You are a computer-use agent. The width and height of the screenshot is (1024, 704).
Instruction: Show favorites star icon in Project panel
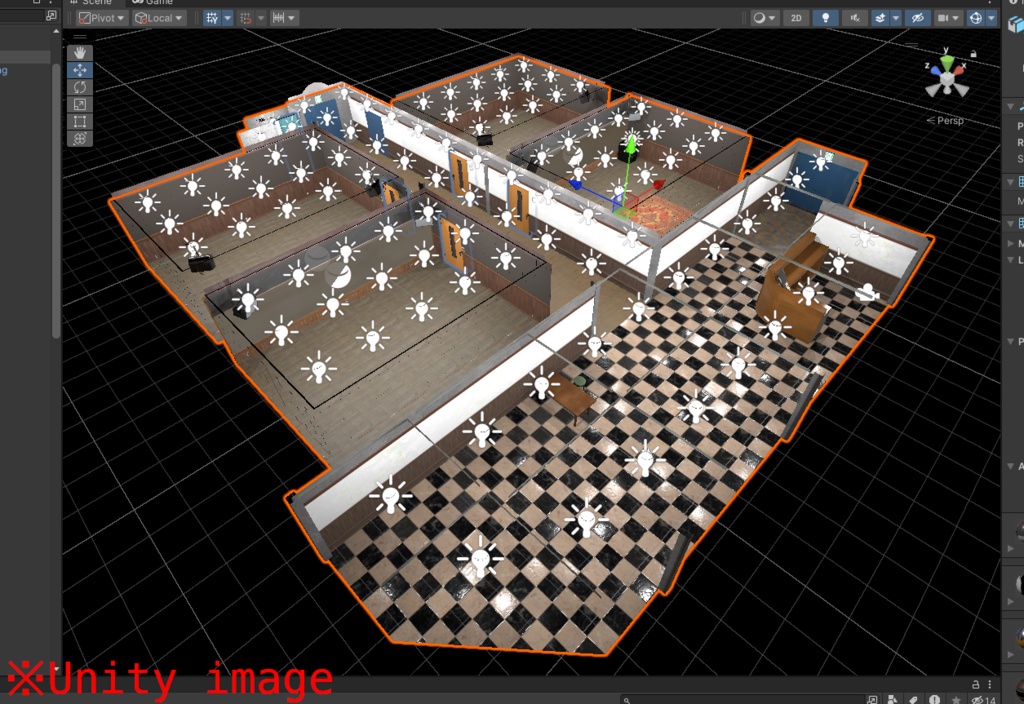[x=956, y=699]
